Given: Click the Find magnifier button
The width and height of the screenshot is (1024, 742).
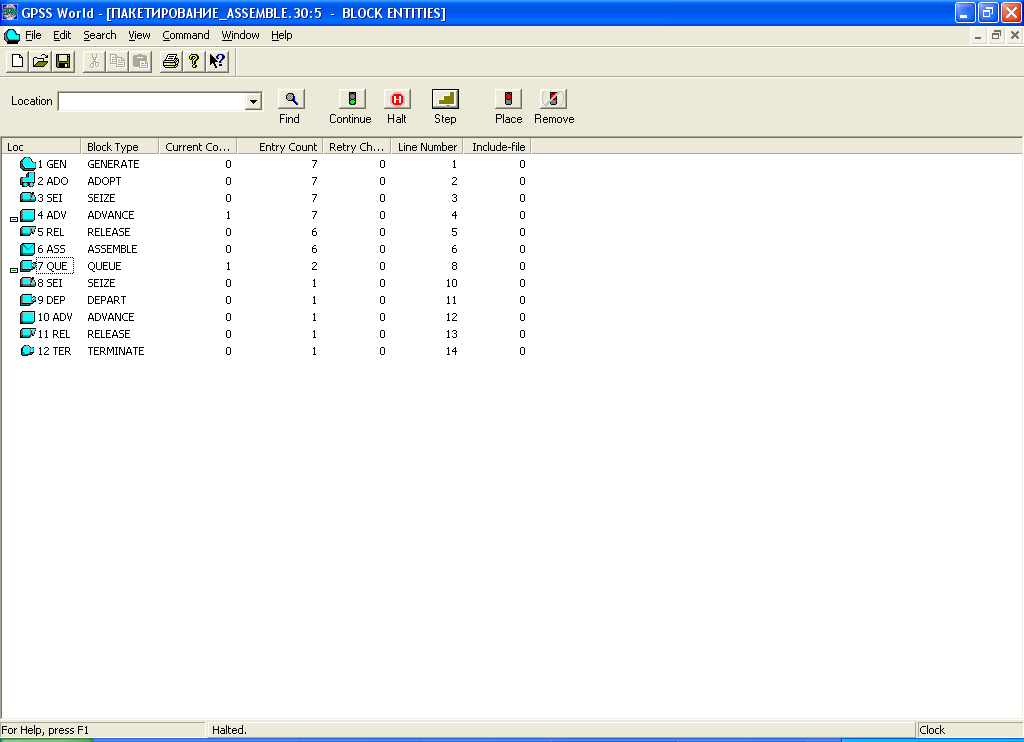Looking at the screenshot, I should (291, 99).
